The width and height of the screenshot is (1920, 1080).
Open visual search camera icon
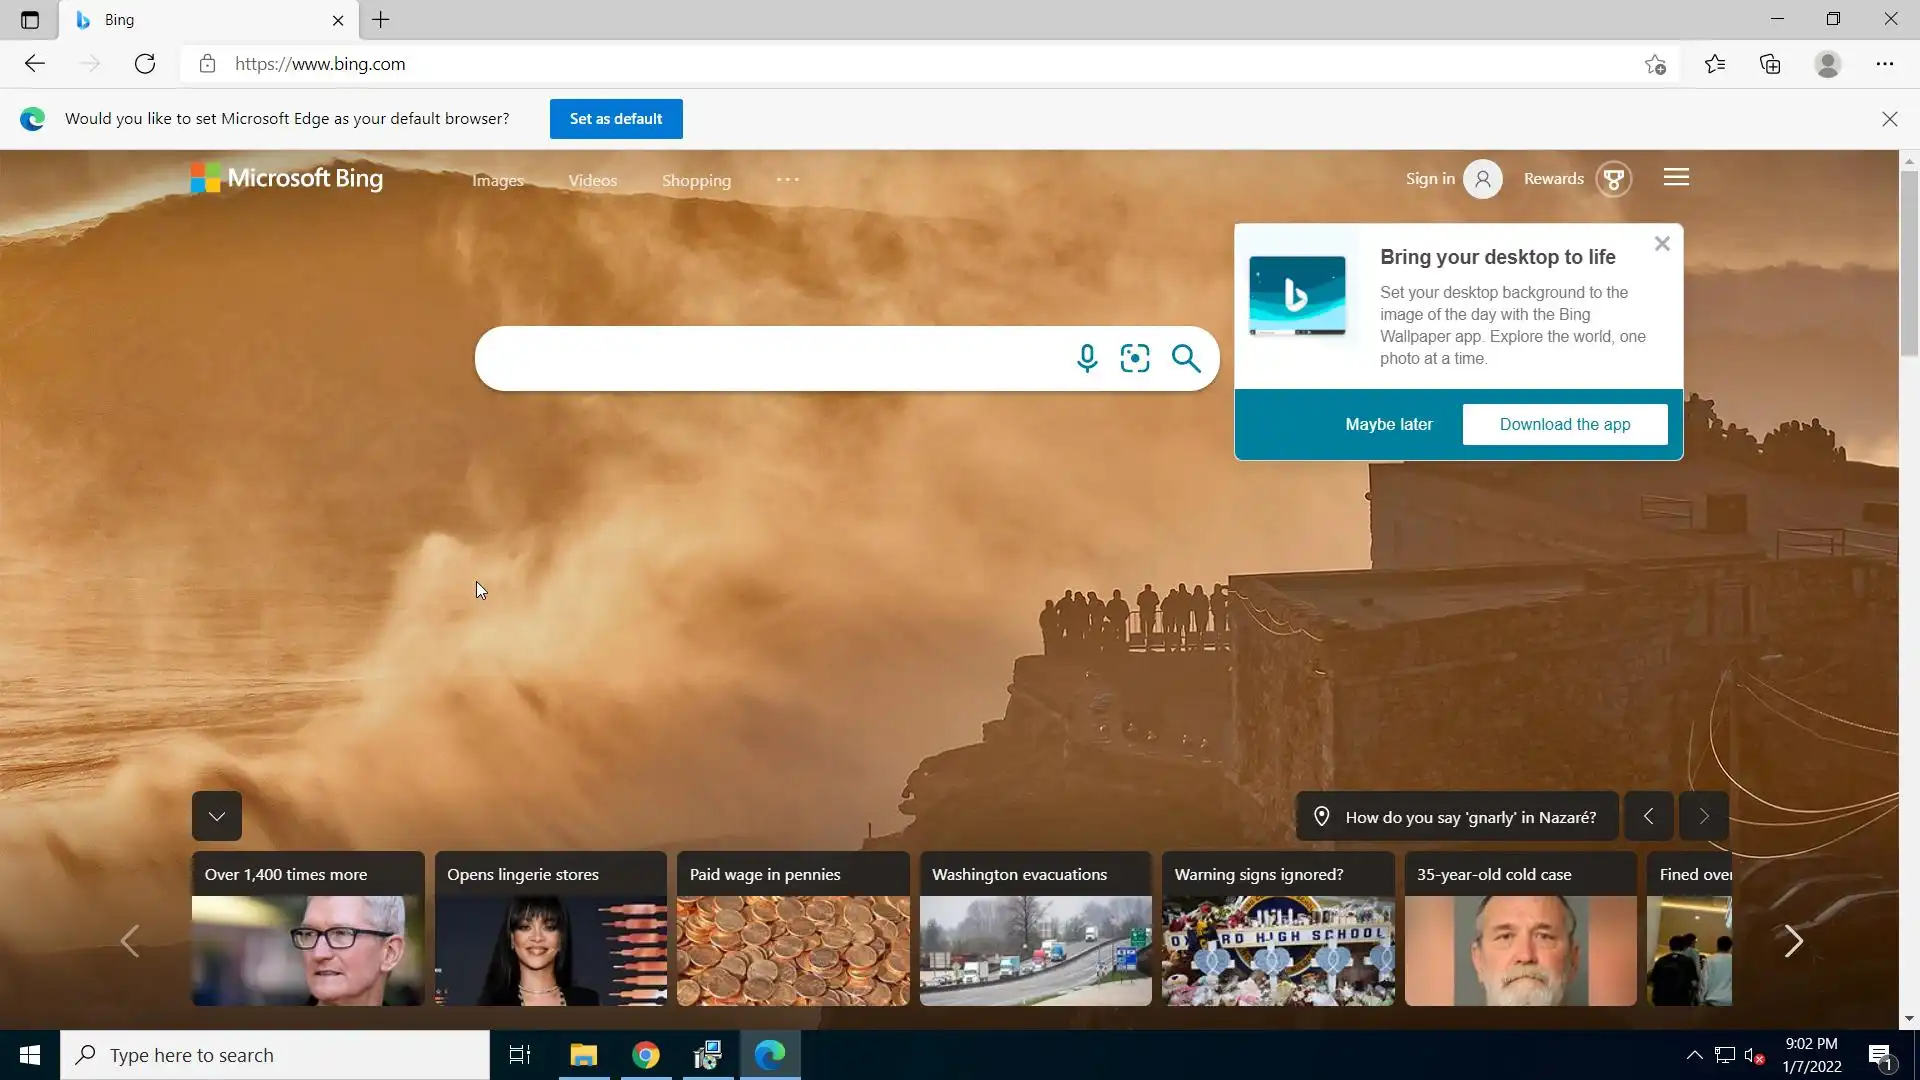pos(1135,358)
